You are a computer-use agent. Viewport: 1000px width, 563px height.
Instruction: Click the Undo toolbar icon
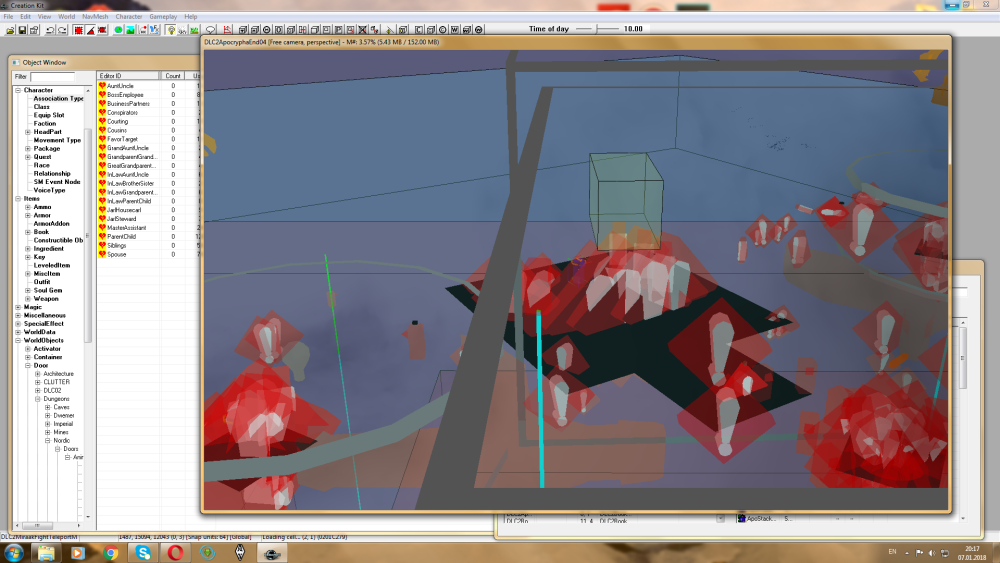(x=50, y=30)
